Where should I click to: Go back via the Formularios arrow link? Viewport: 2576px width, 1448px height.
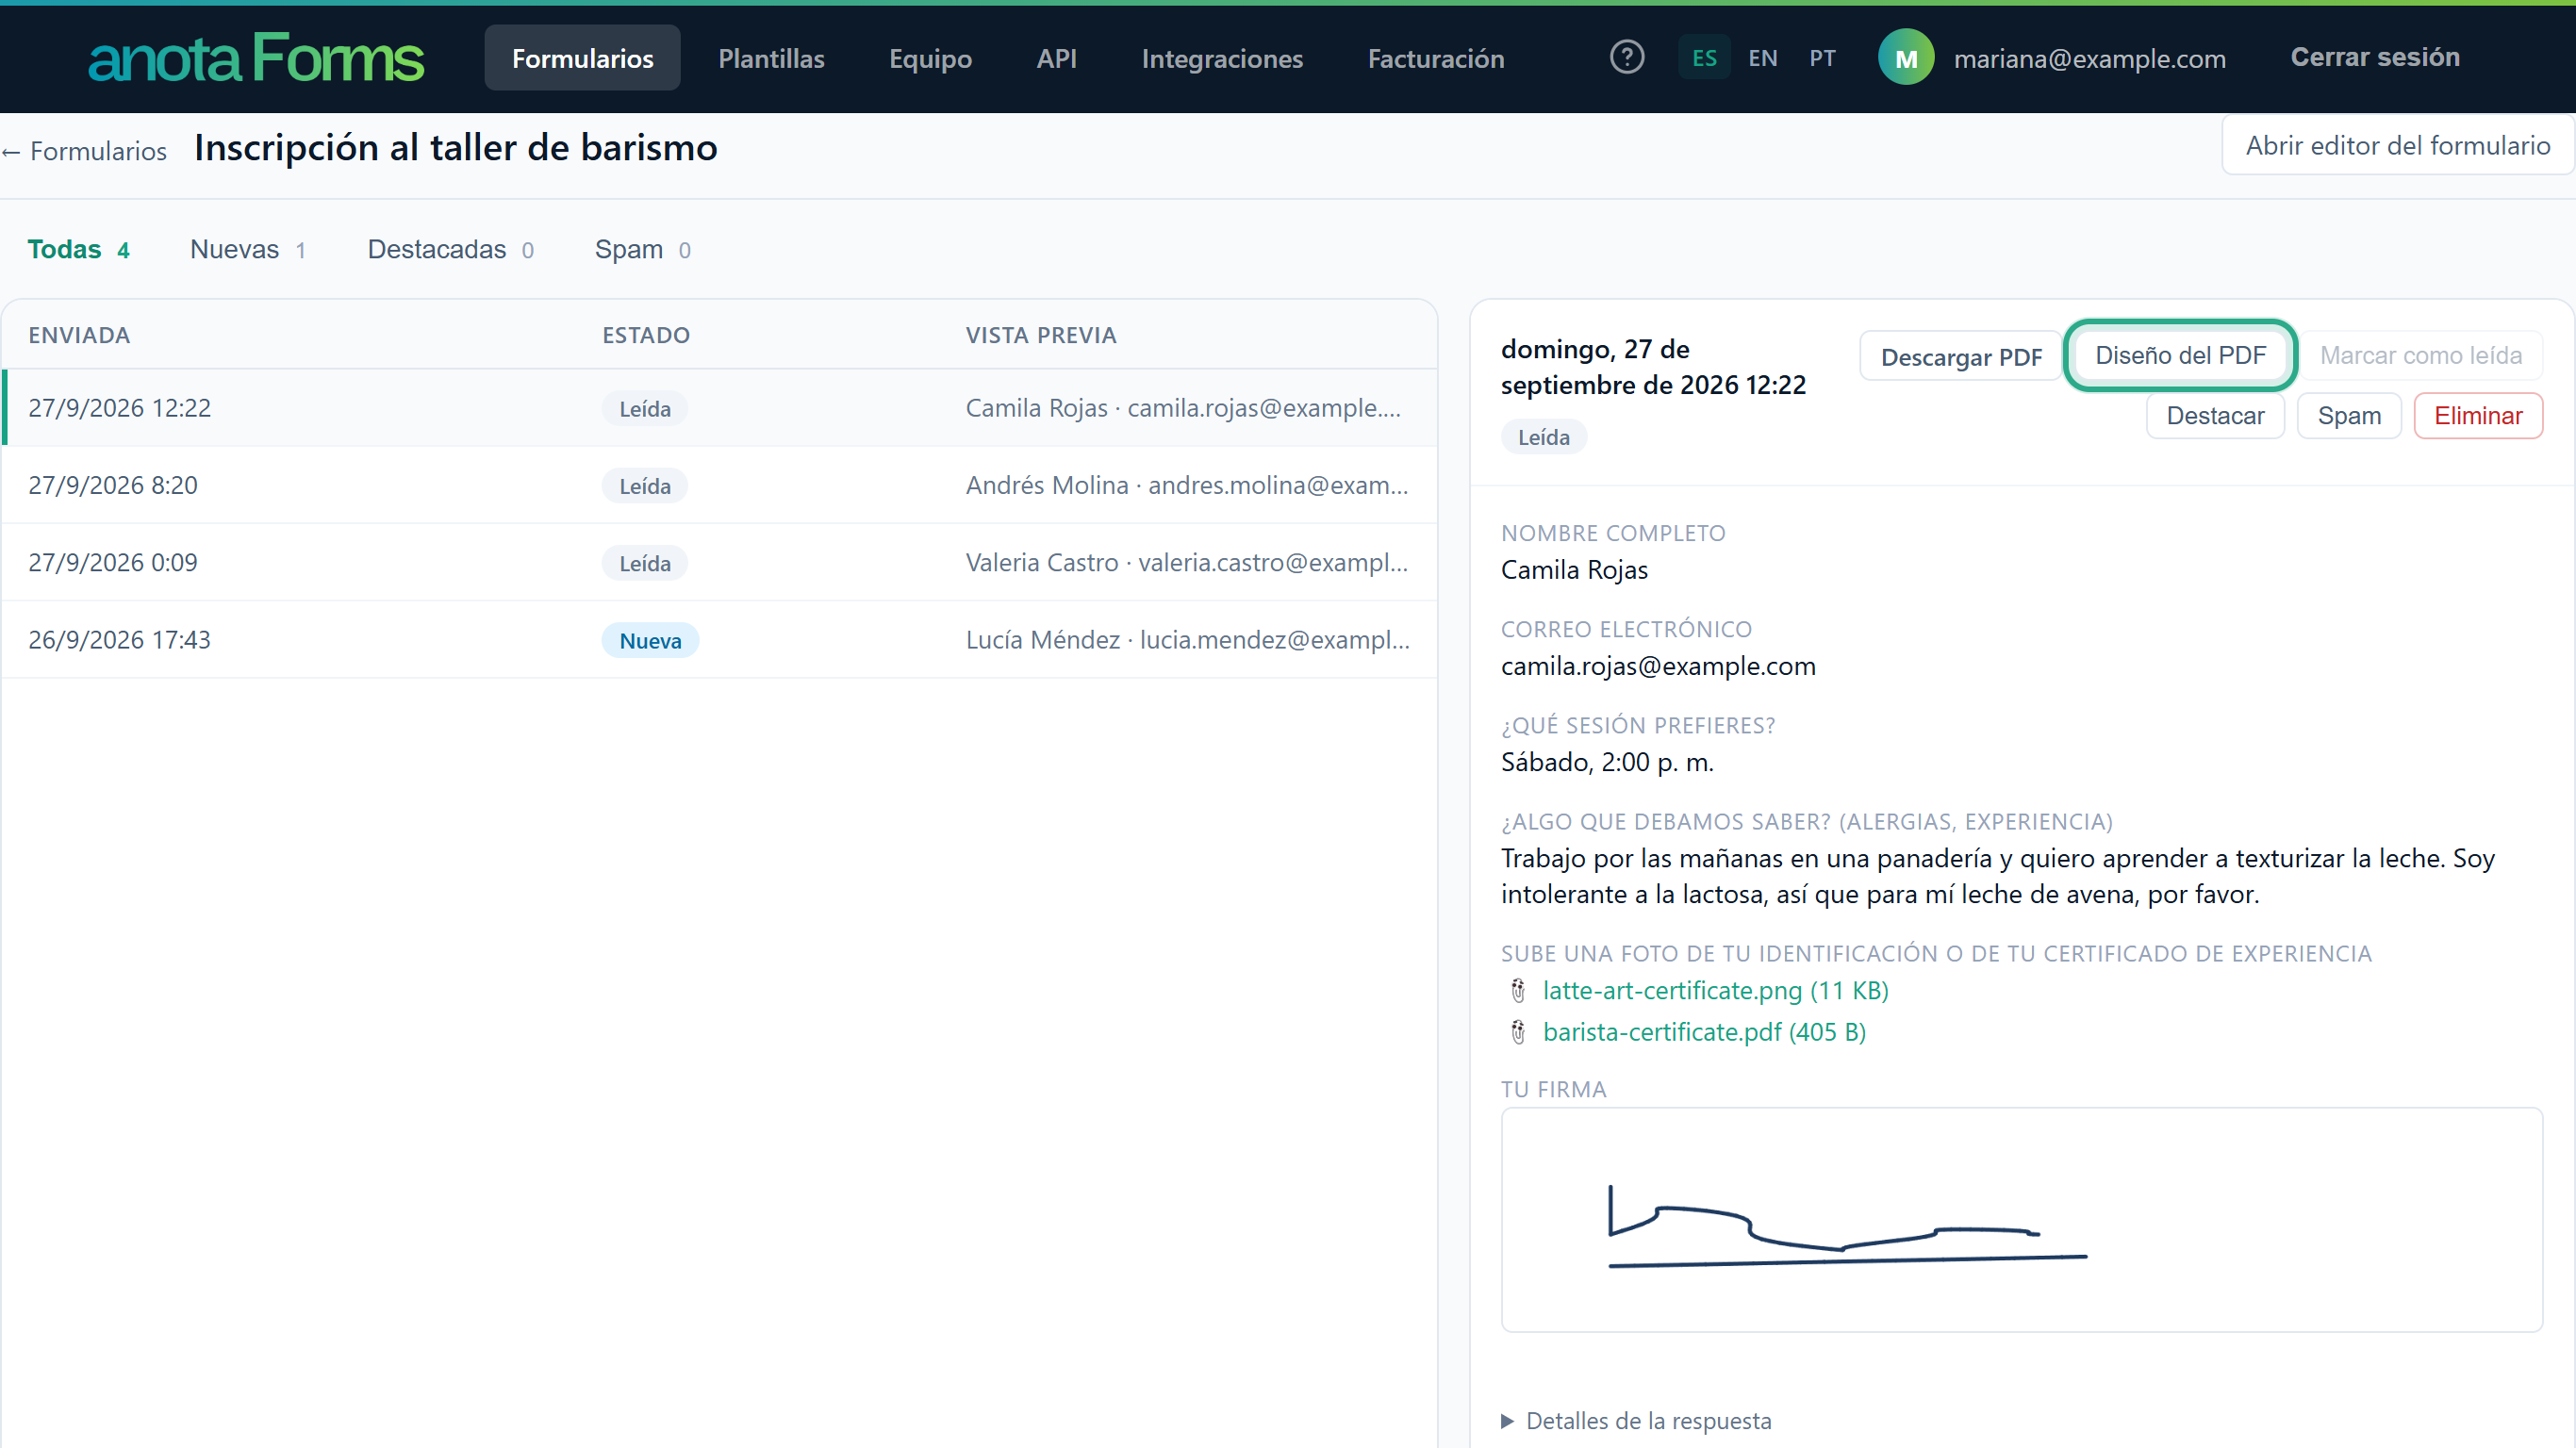pos(84,151)
